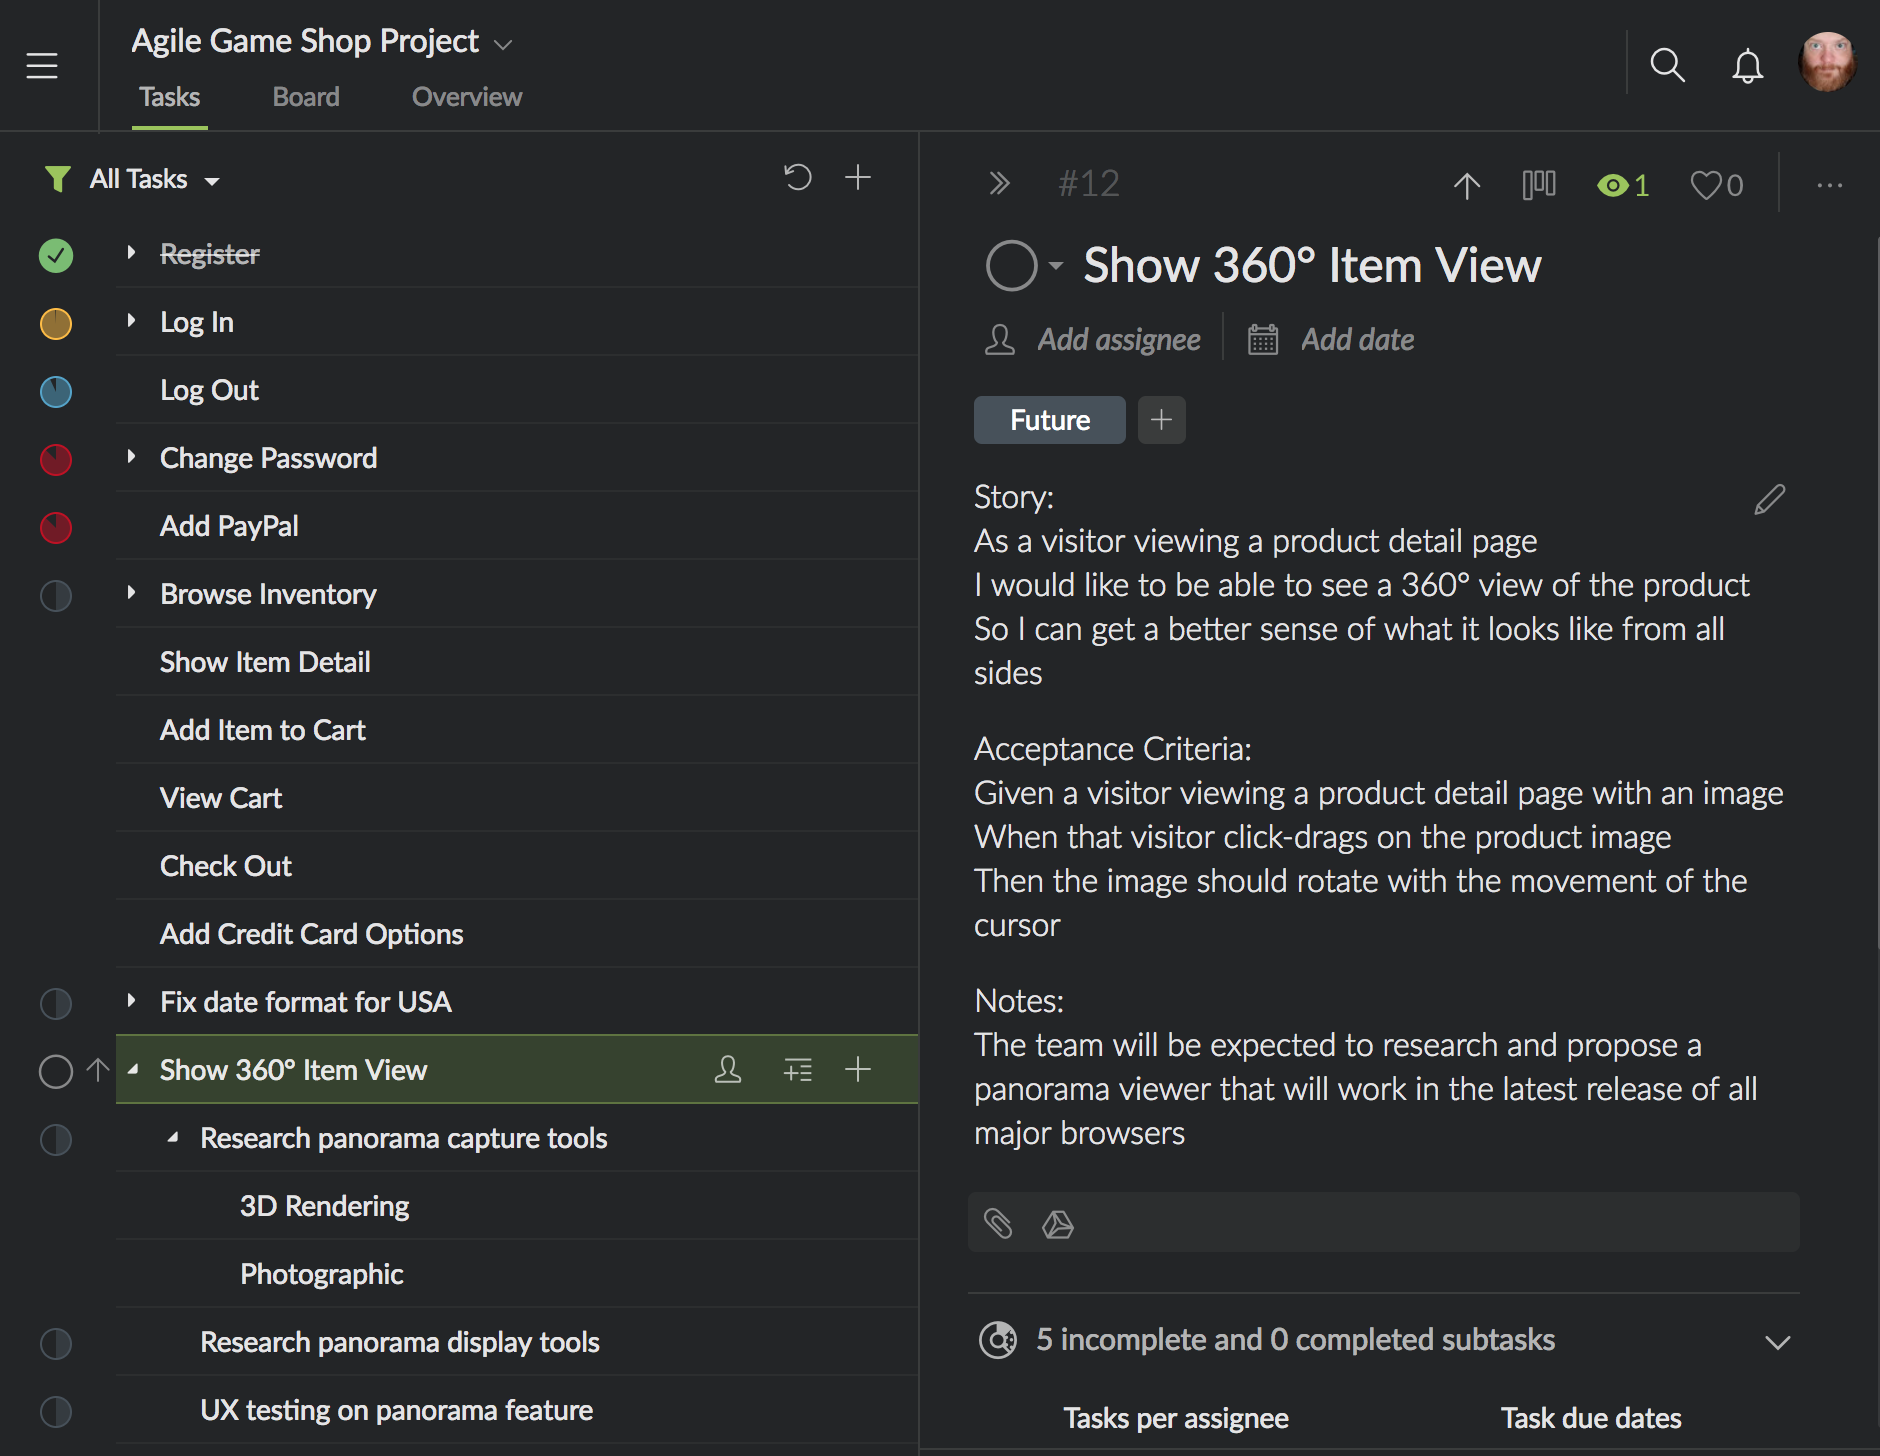Toggle the watch eye on task #12
This screenshot has width=1880, height=1456.
pos(1621,185)
